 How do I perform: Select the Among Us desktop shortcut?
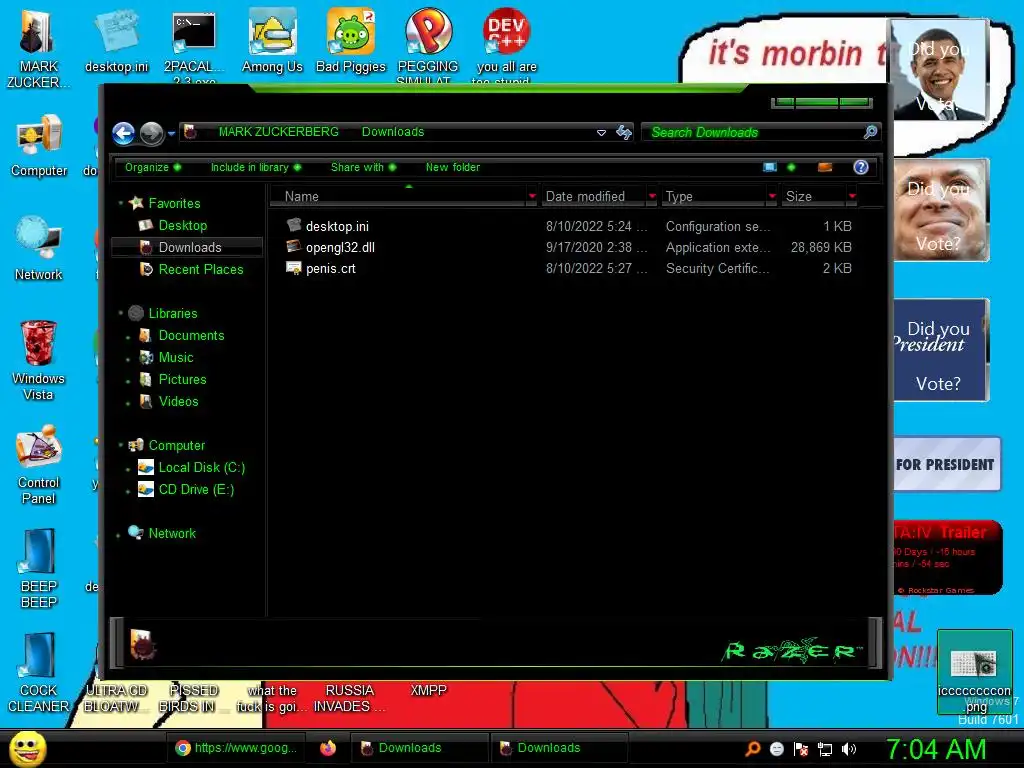tap(272, 42)
